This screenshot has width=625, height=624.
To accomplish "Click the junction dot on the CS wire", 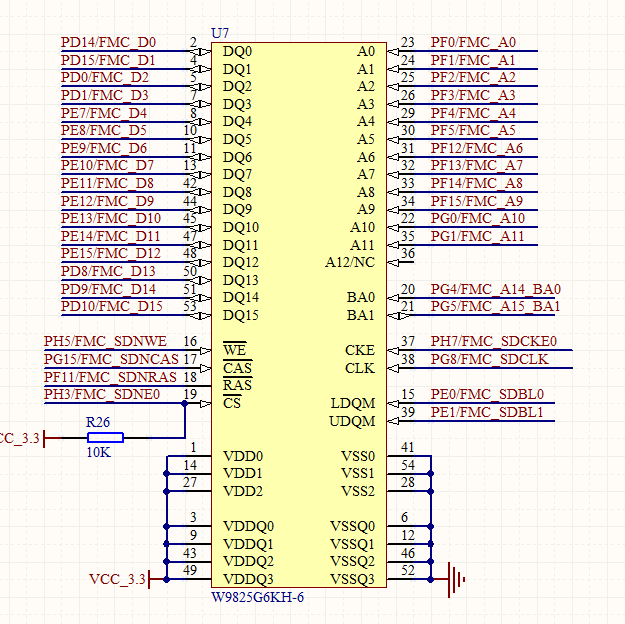I will pyautogui.click(x=185, y=404).
